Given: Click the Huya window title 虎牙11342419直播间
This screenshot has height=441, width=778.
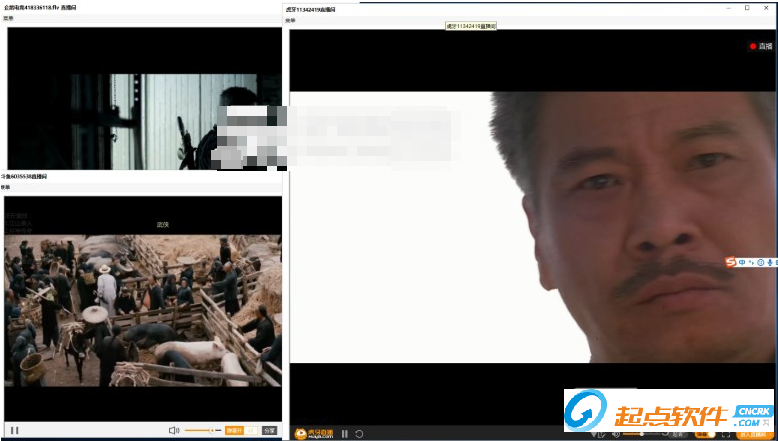Looking at the screenshot, I should [311, 9].
